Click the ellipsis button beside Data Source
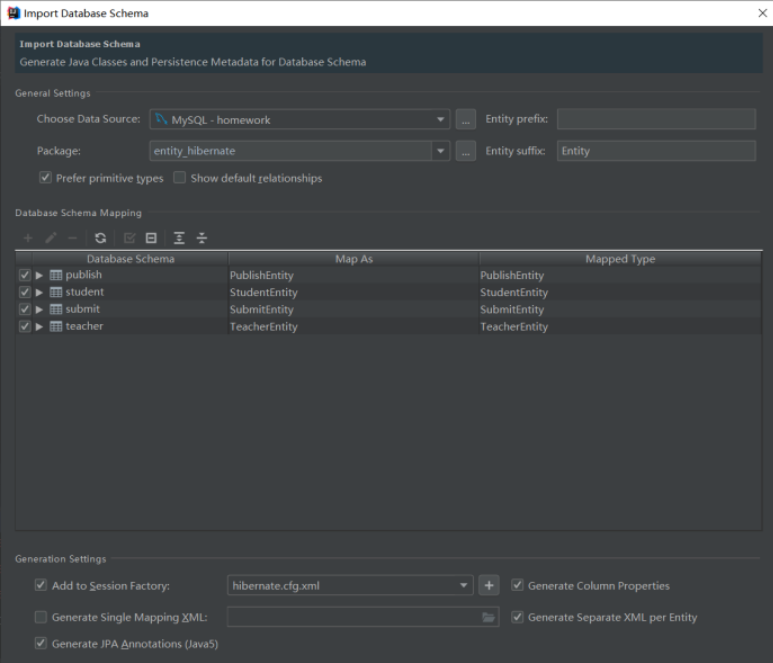Viewport: 773px width, 663px height. click(x=465, y=119)
